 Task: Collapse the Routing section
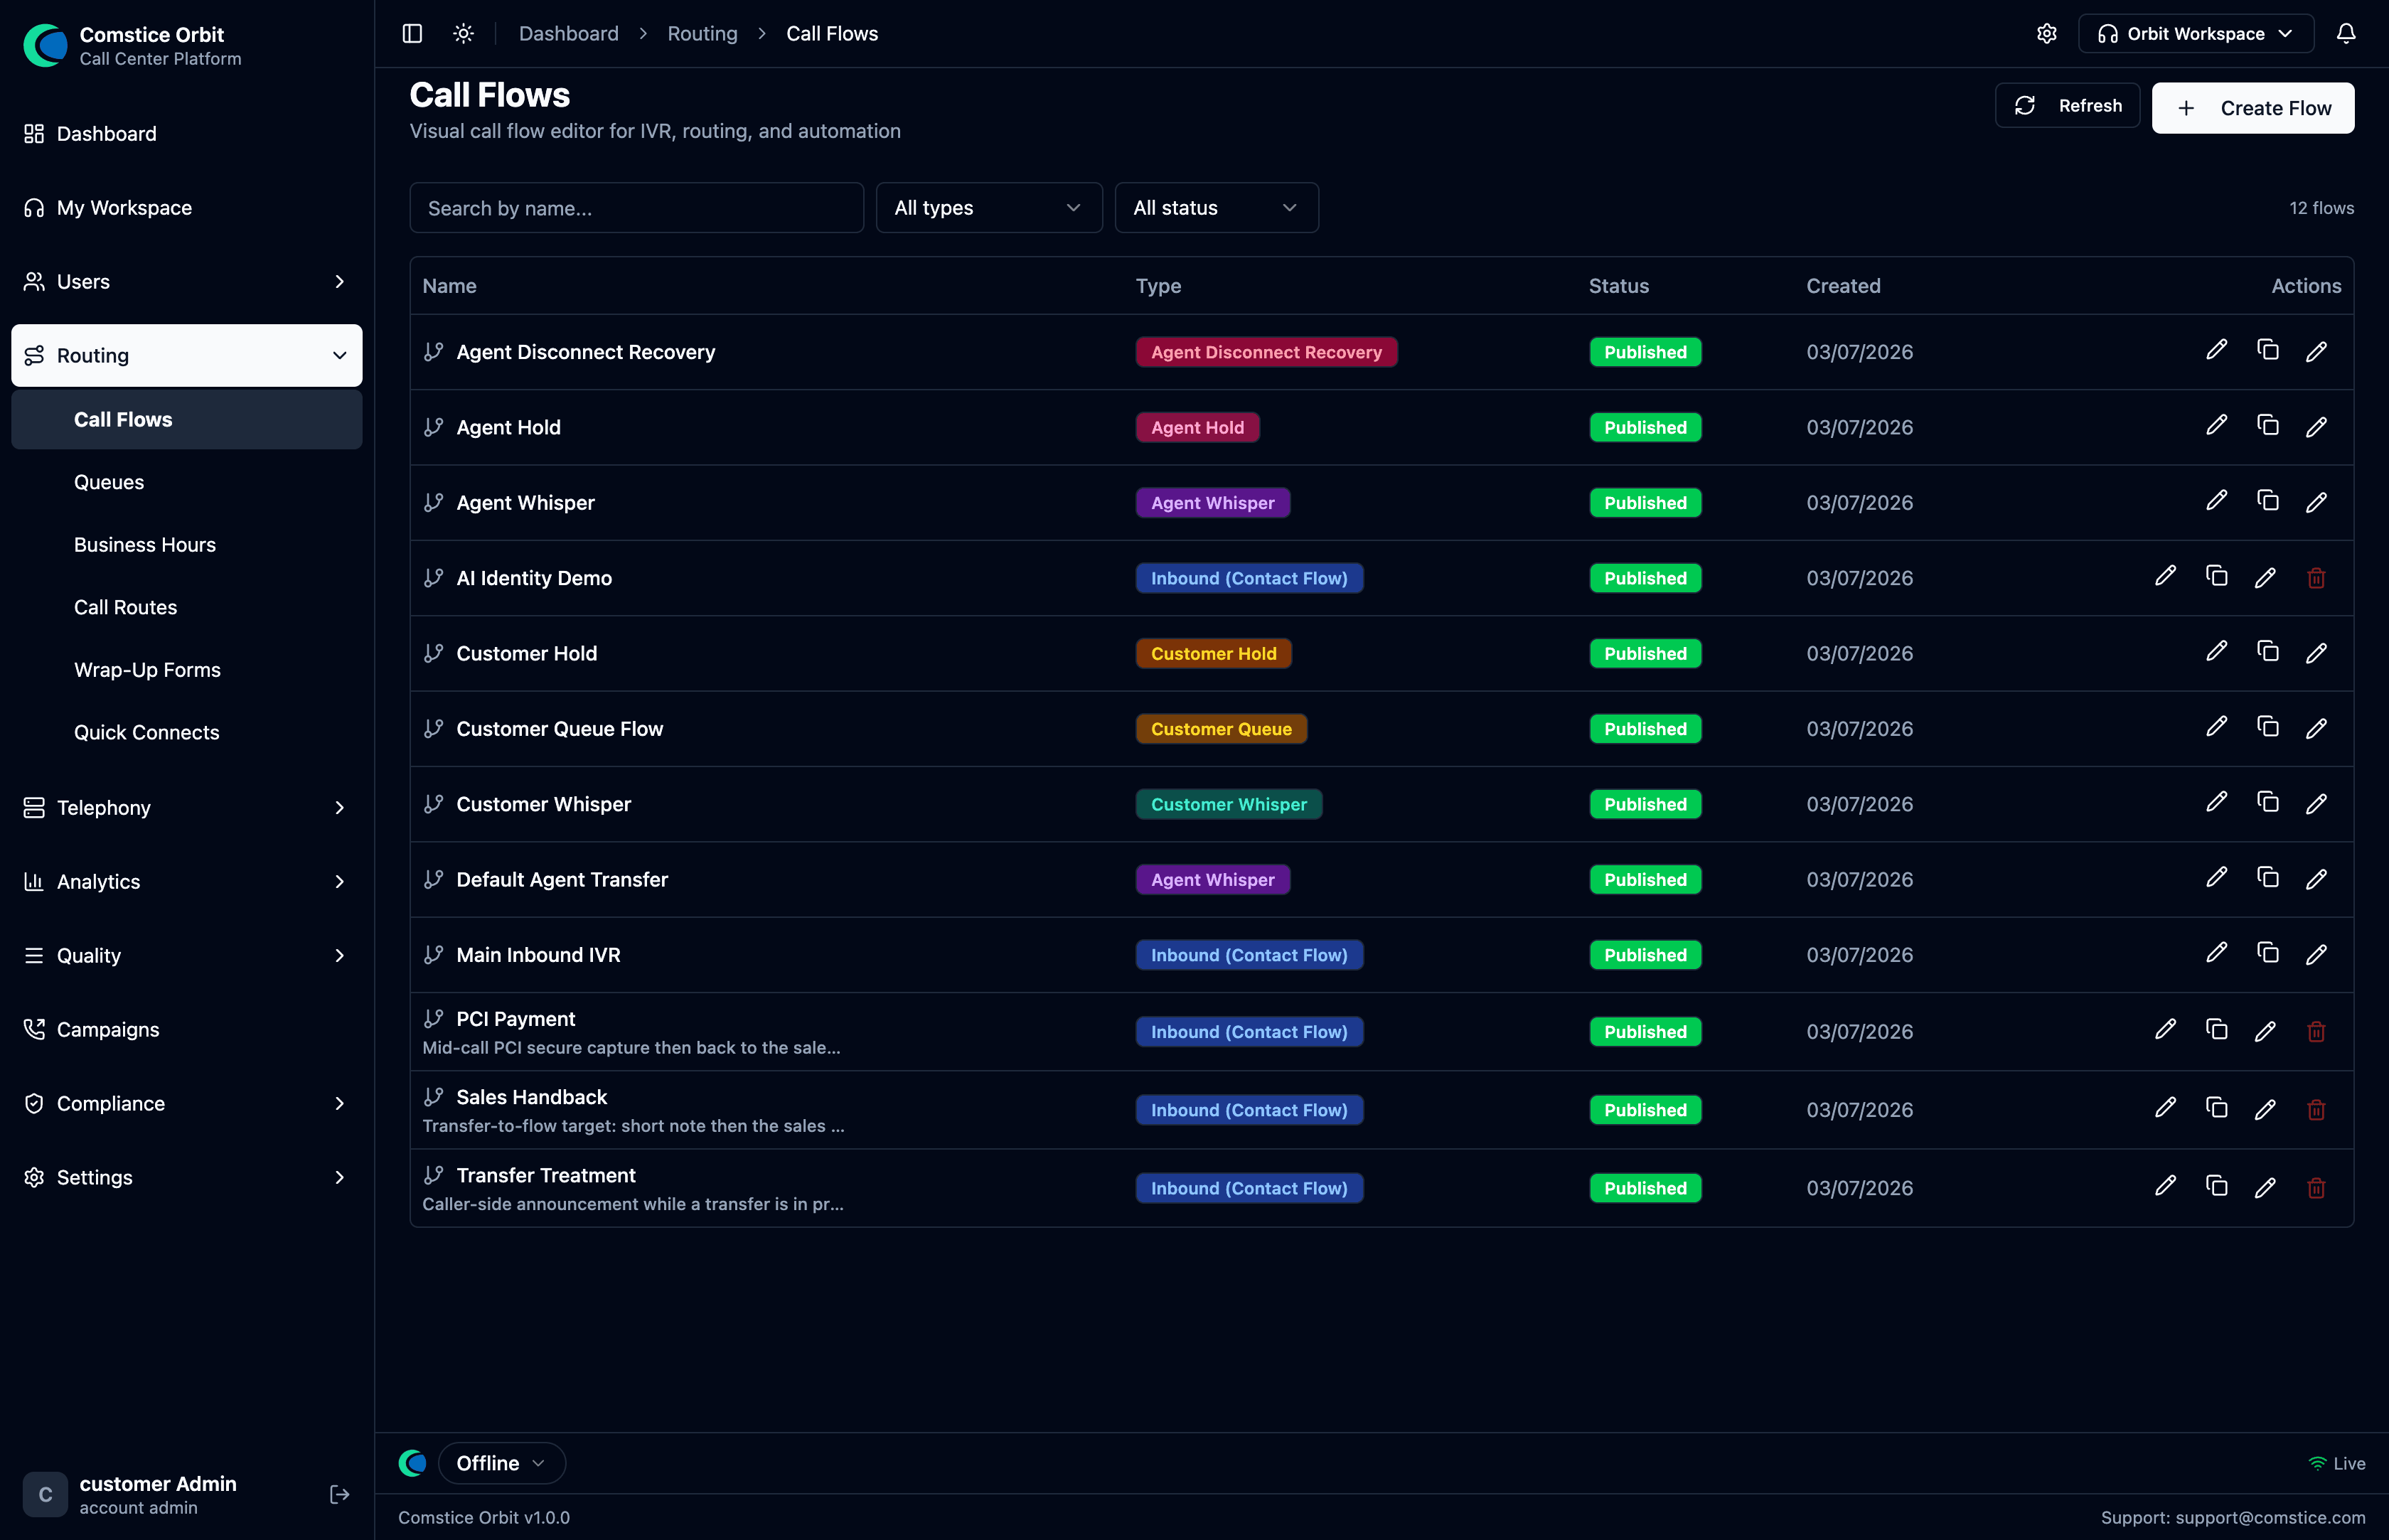pos(186,355)
